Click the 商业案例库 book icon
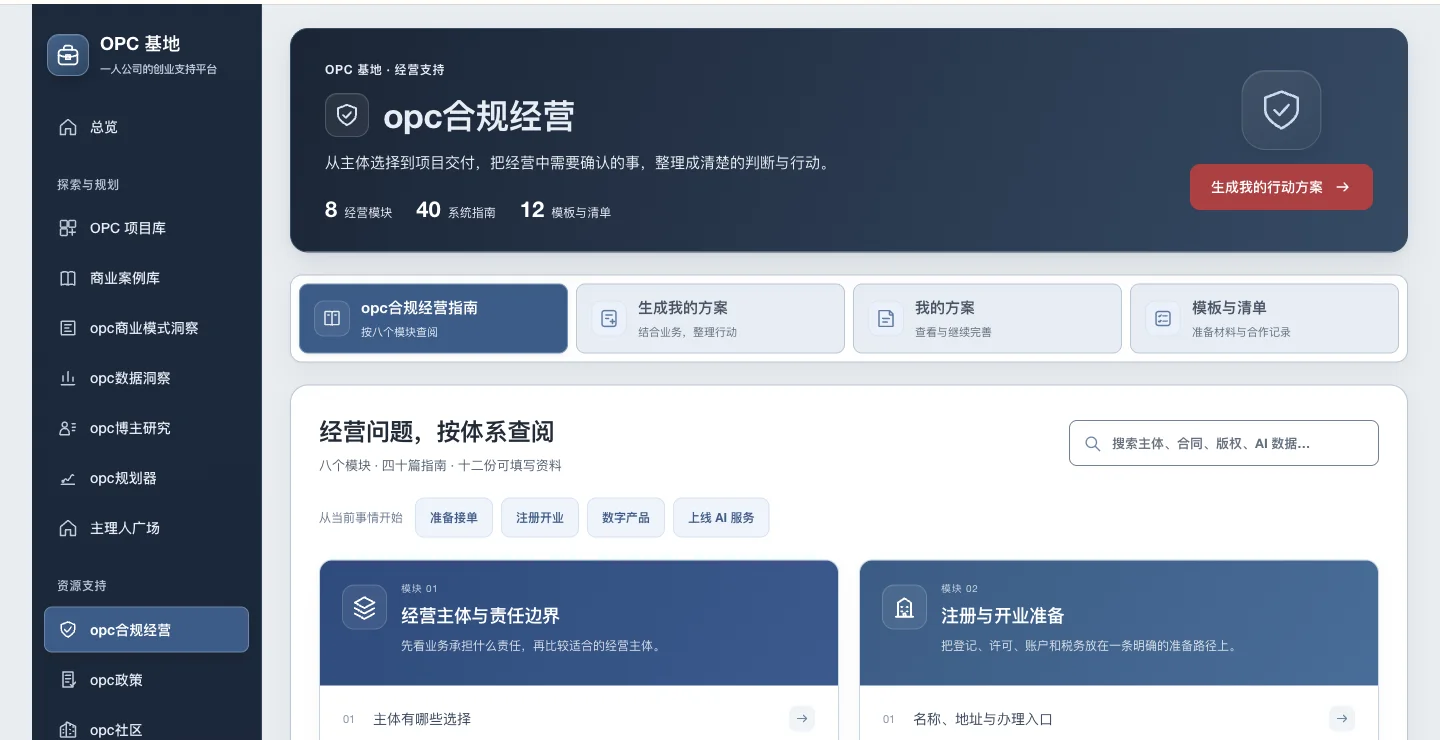Viewport: 1440px width, 740px height. pos(68,278)
